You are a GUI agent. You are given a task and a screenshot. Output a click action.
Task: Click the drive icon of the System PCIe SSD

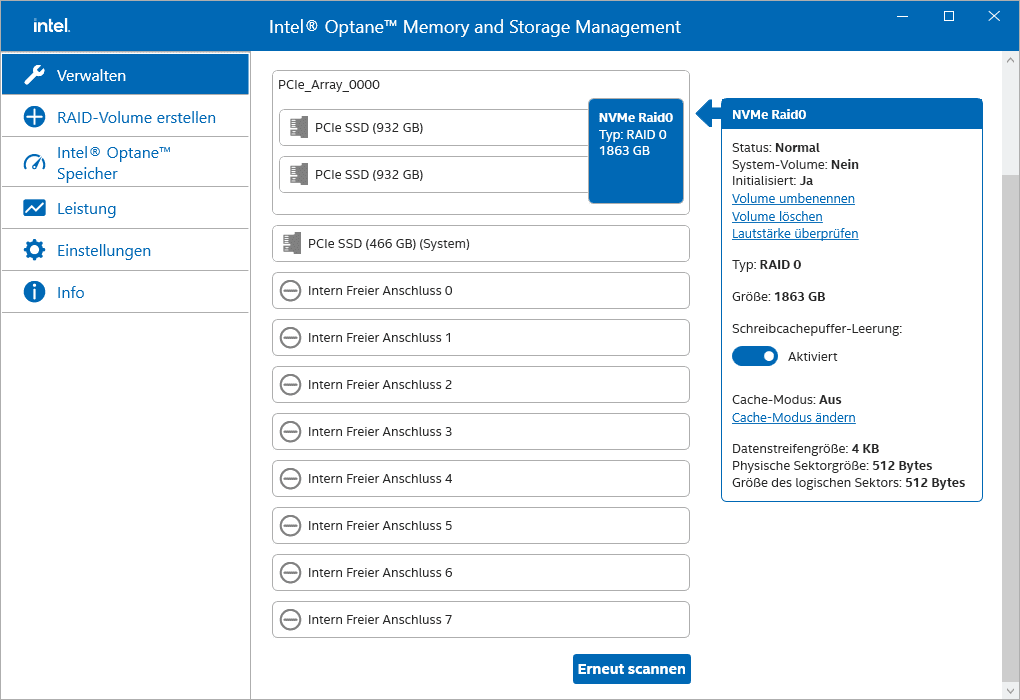pos(292,243)
